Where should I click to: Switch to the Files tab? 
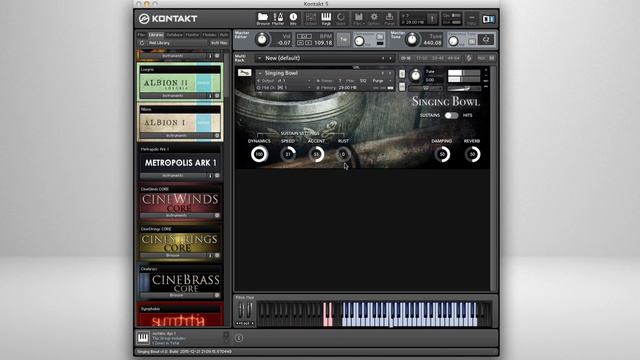click(x=142, y=35)
